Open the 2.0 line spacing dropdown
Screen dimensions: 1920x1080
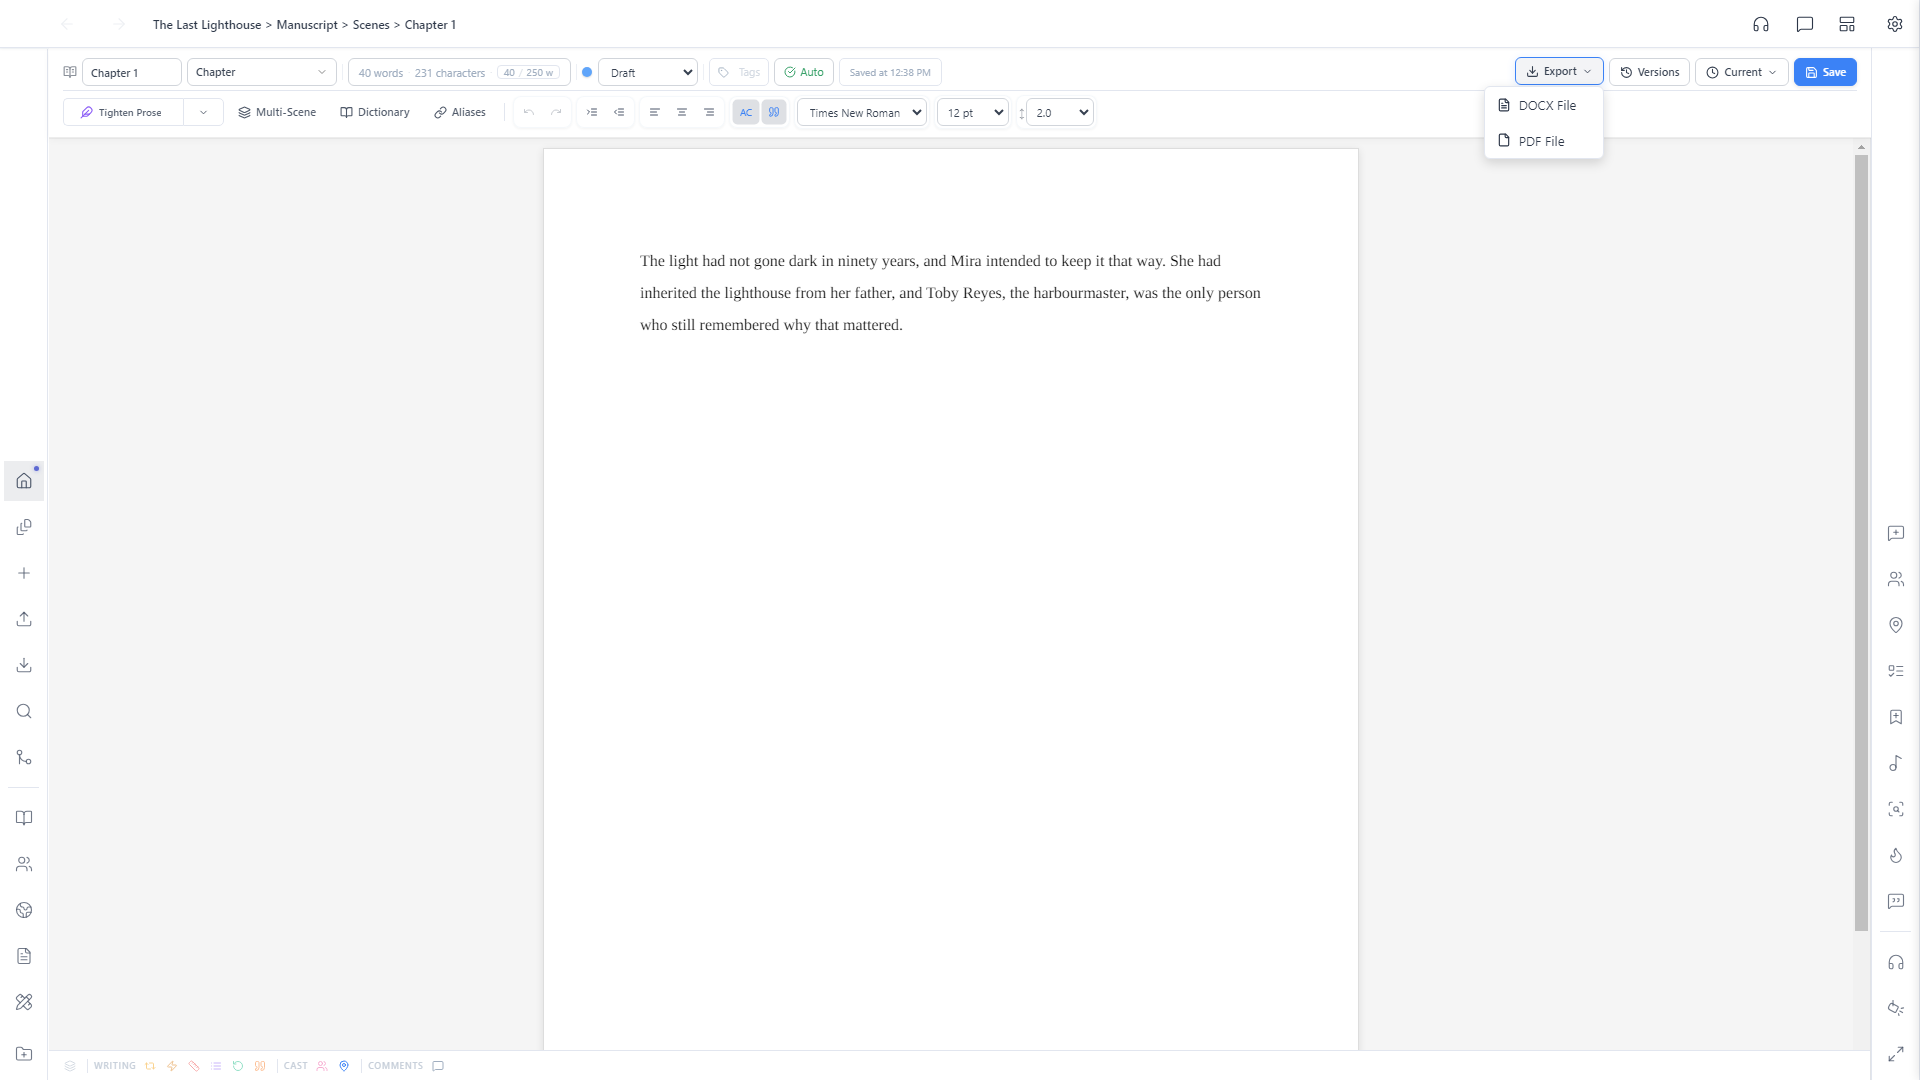click(x=1060, y=112)
